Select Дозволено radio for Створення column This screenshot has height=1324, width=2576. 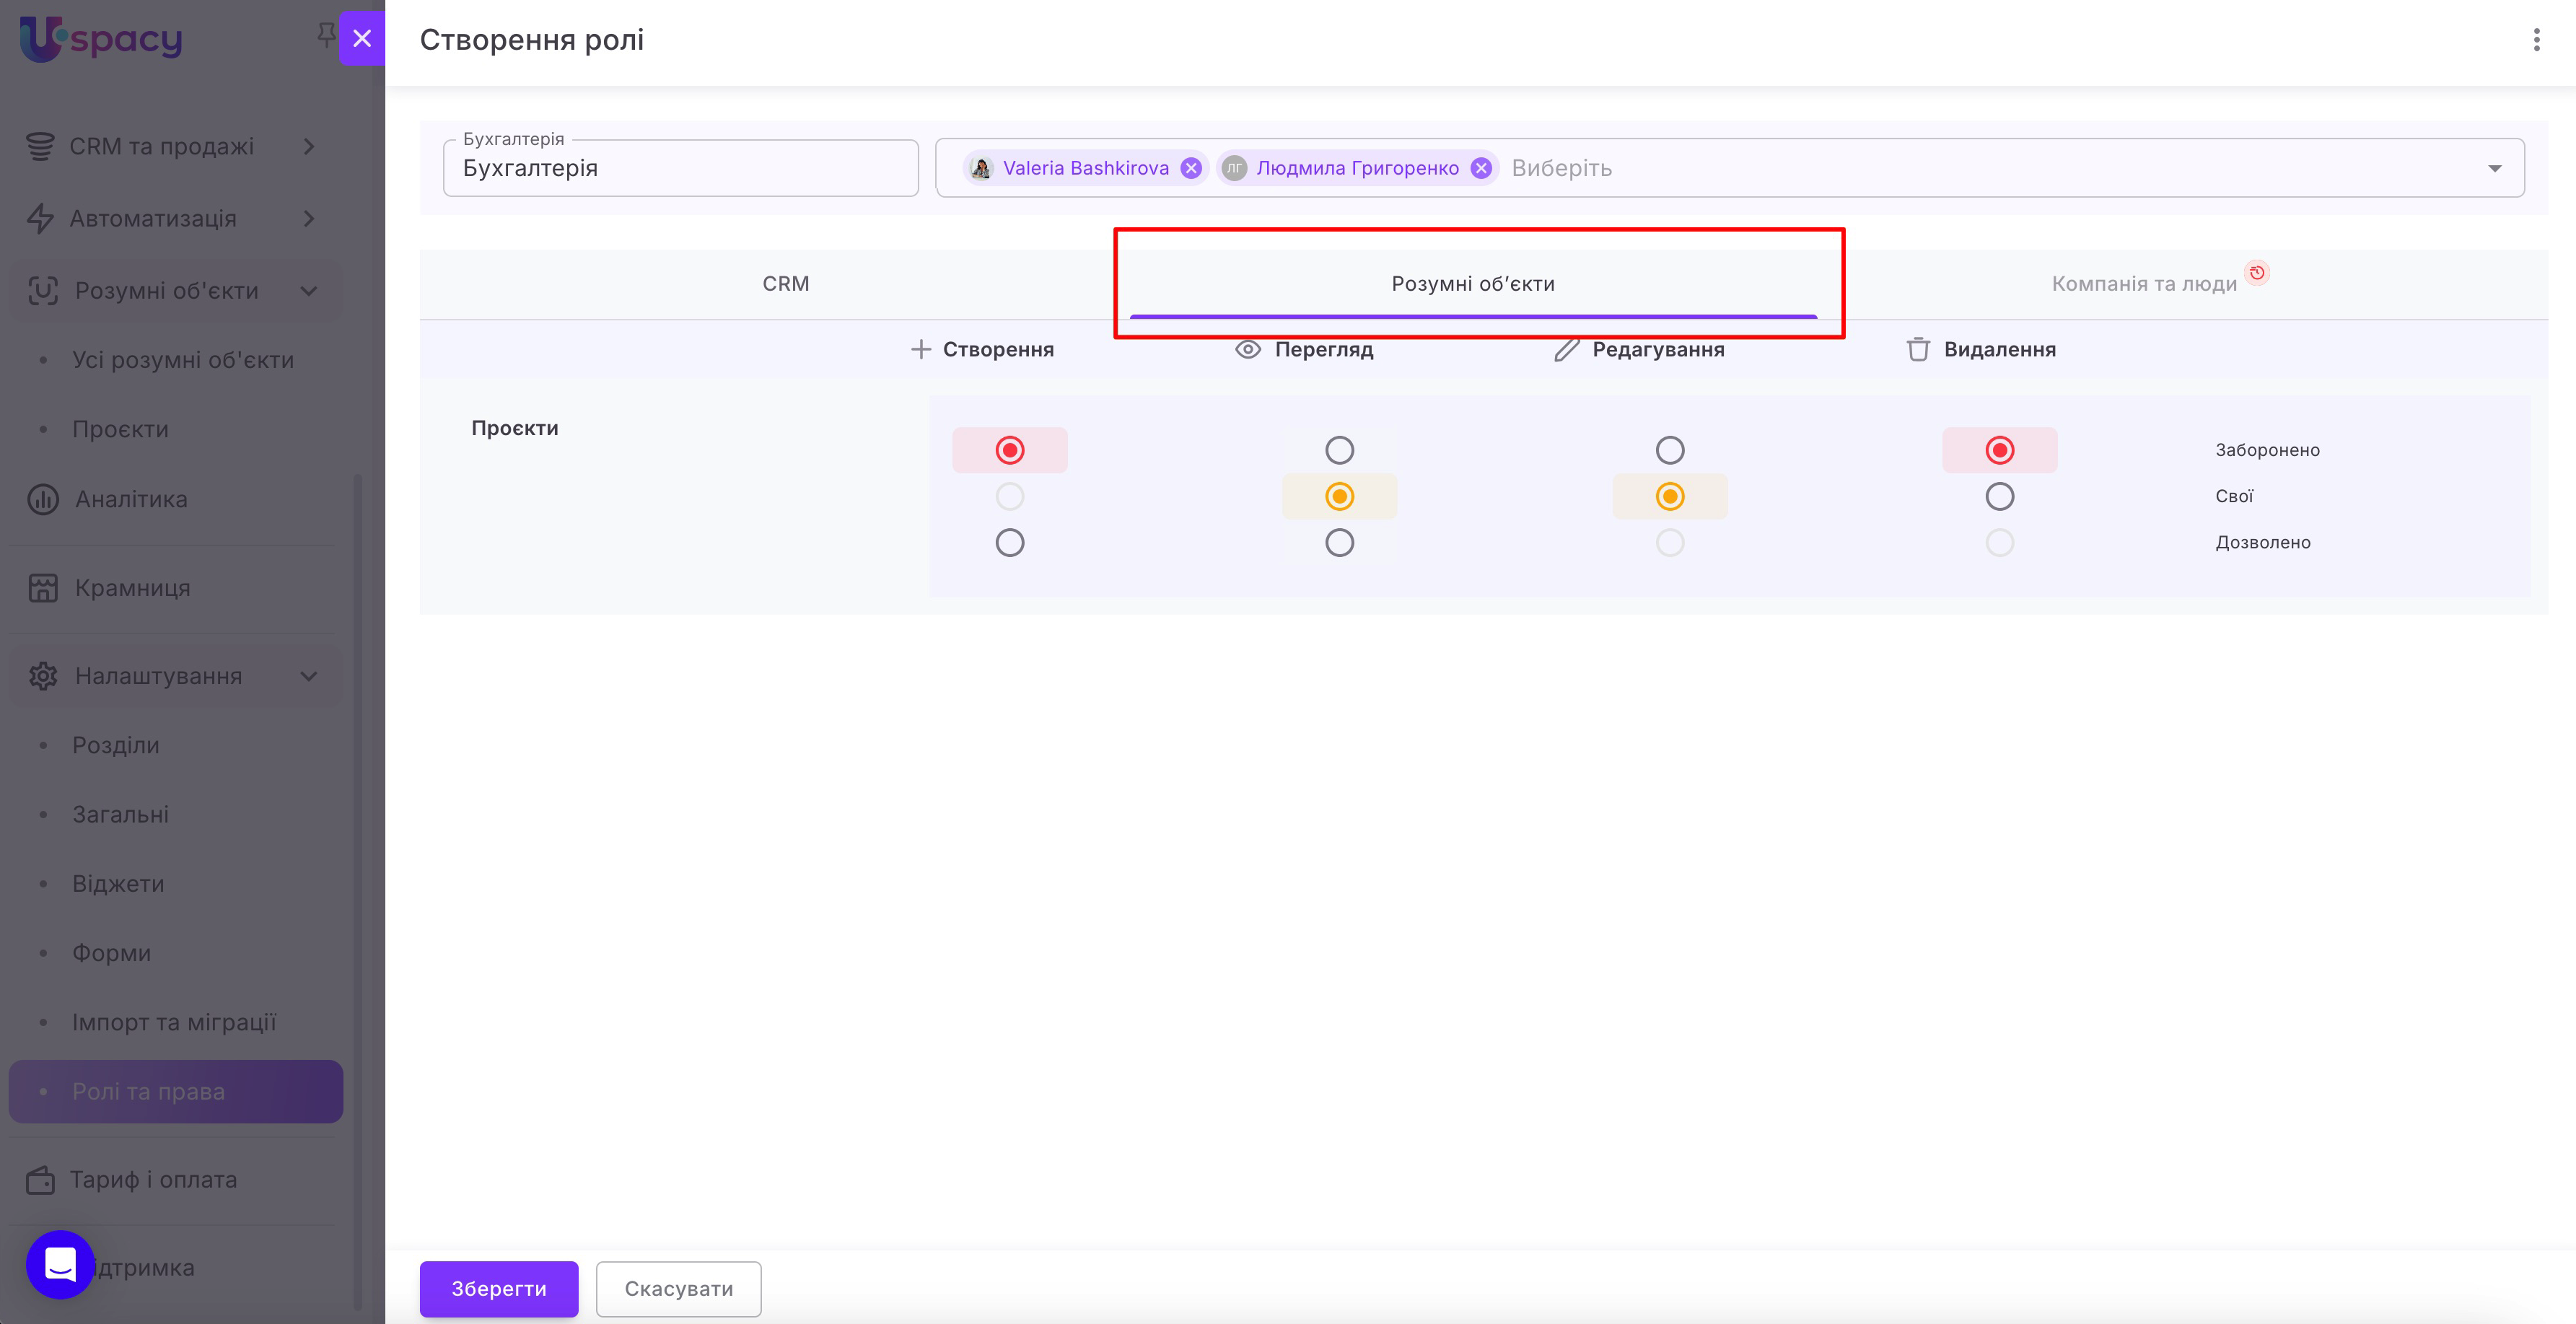pos(1009,543)
